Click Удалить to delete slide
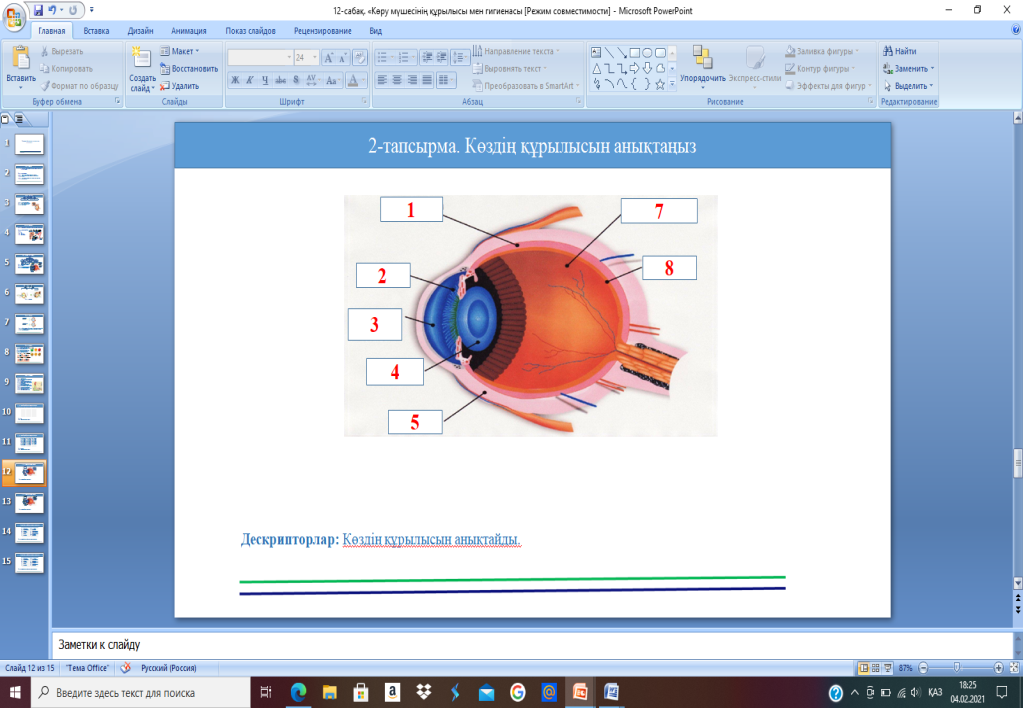The width and height of the screenshot is (1023, 708). [183, 85]
